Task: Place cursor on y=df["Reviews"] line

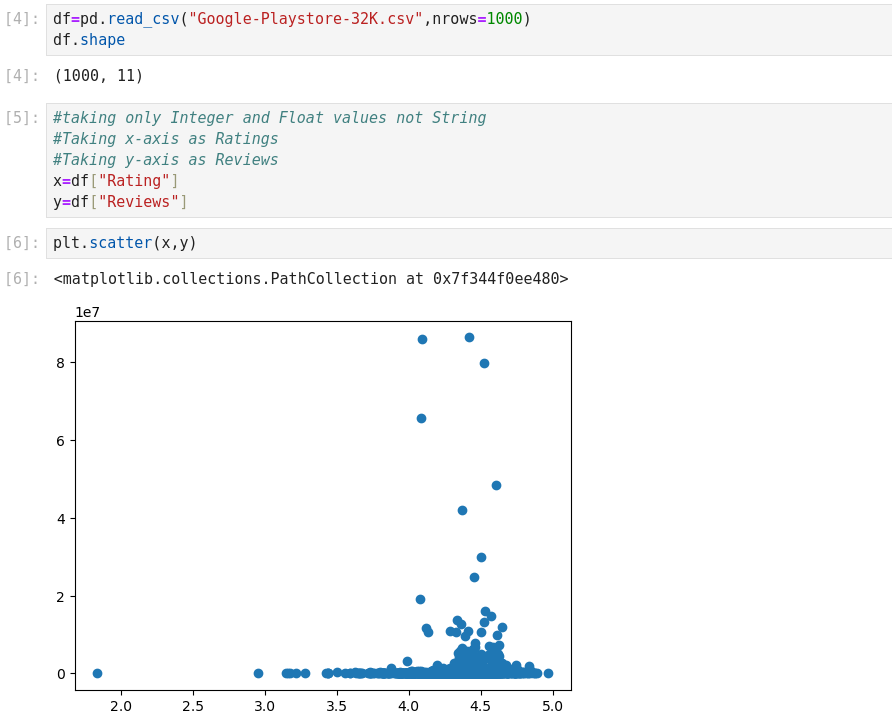Action: tap(120, 202)
